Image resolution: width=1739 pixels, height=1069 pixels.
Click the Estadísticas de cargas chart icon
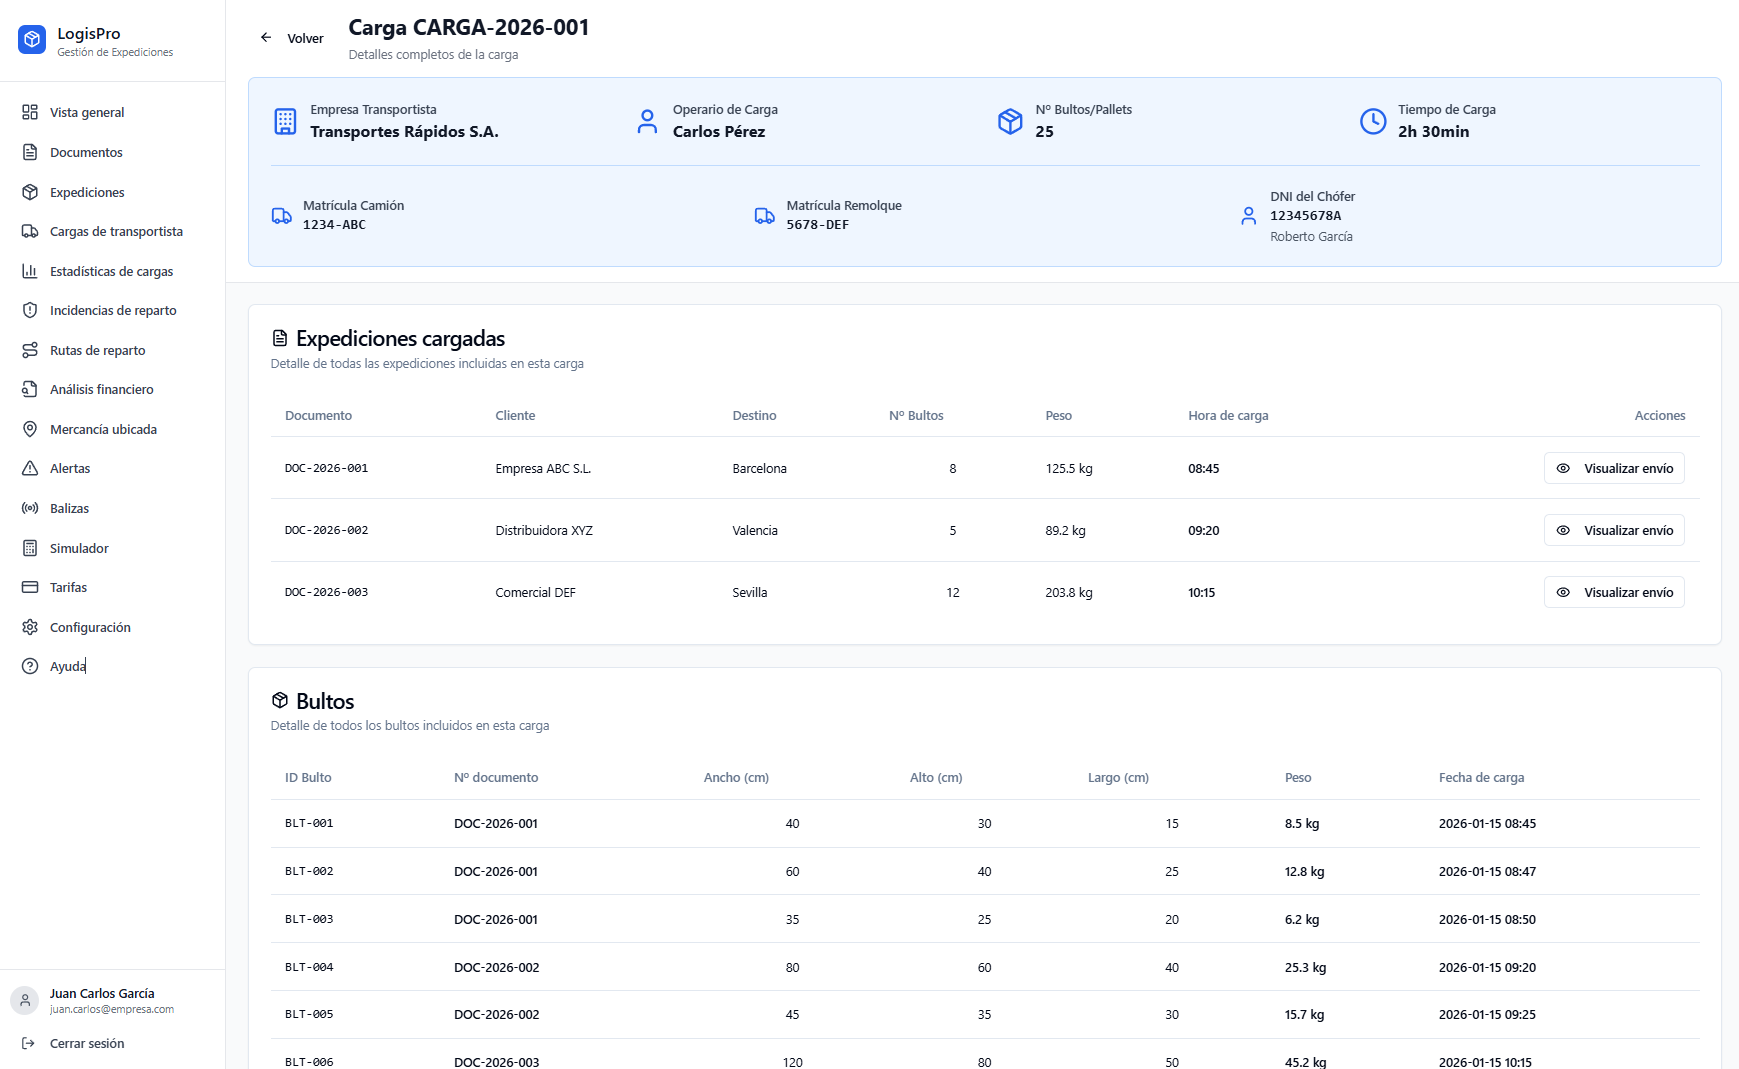pos(30,272)
